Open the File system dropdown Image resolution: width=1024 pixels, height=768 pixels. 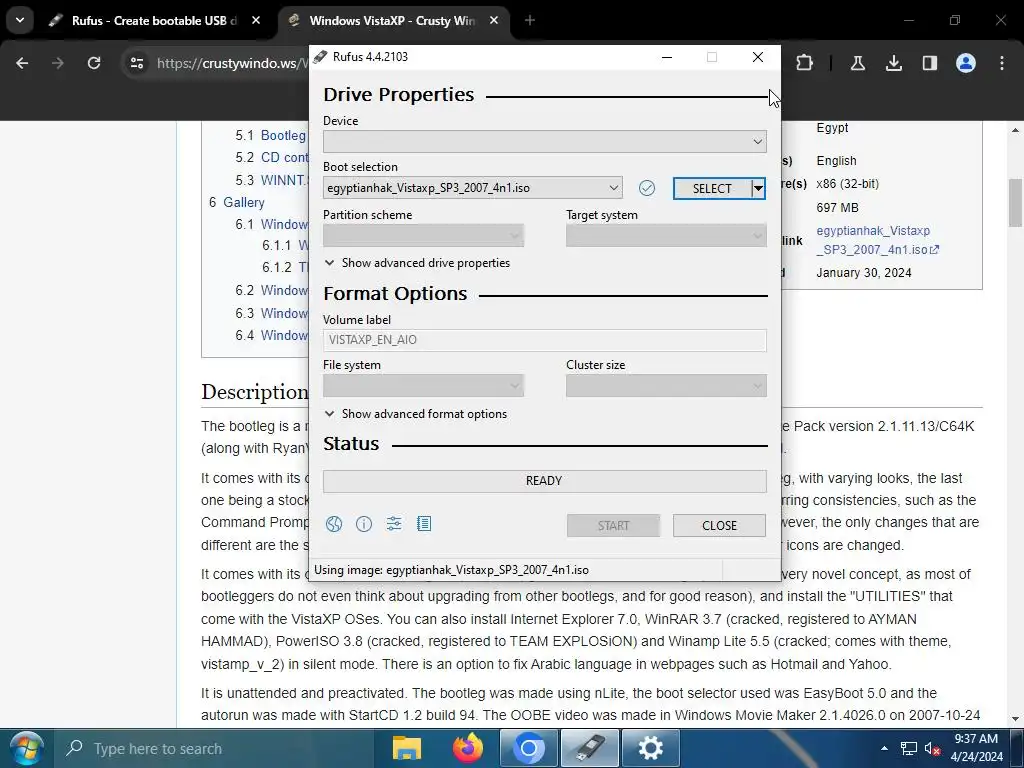423,386
